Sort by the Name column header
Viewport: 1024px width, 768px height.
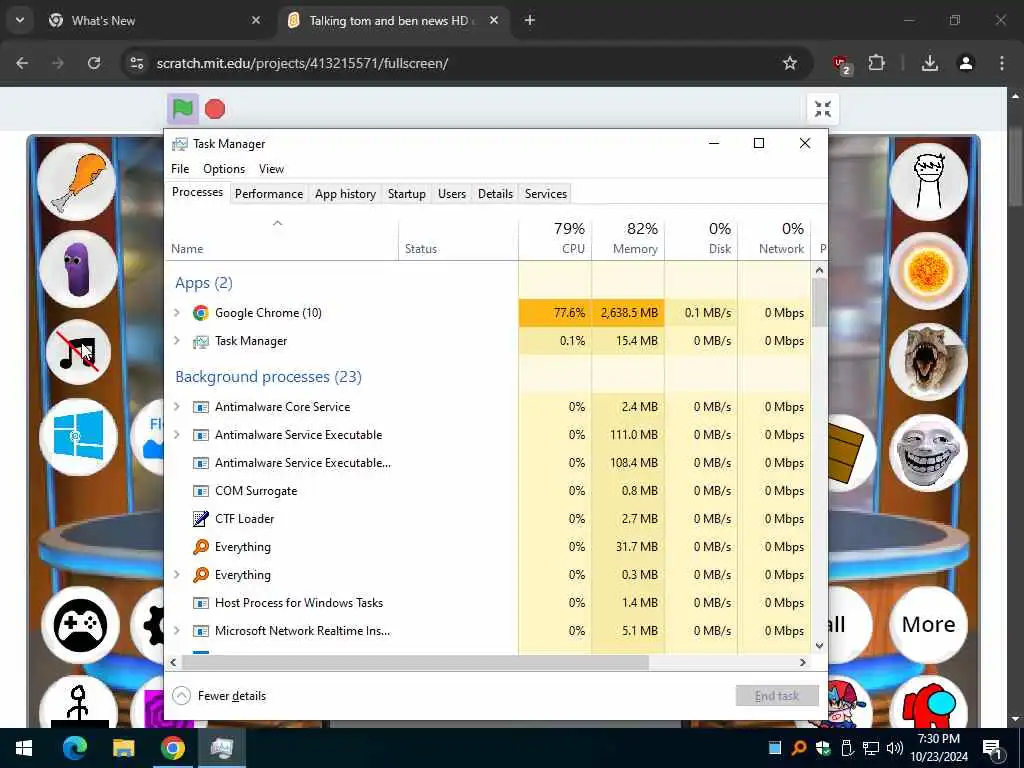tap(282, 238)
